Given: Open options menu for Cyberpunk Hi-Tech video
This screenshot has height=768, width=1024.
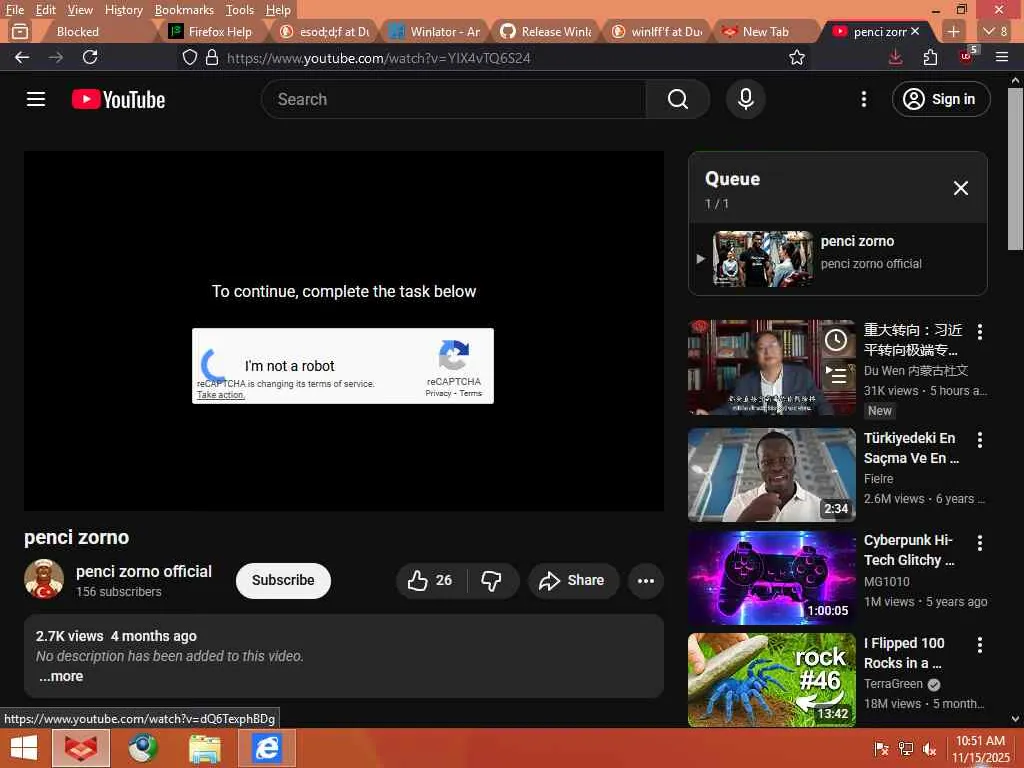Looking at the screenshot, I should pos(980,542).
